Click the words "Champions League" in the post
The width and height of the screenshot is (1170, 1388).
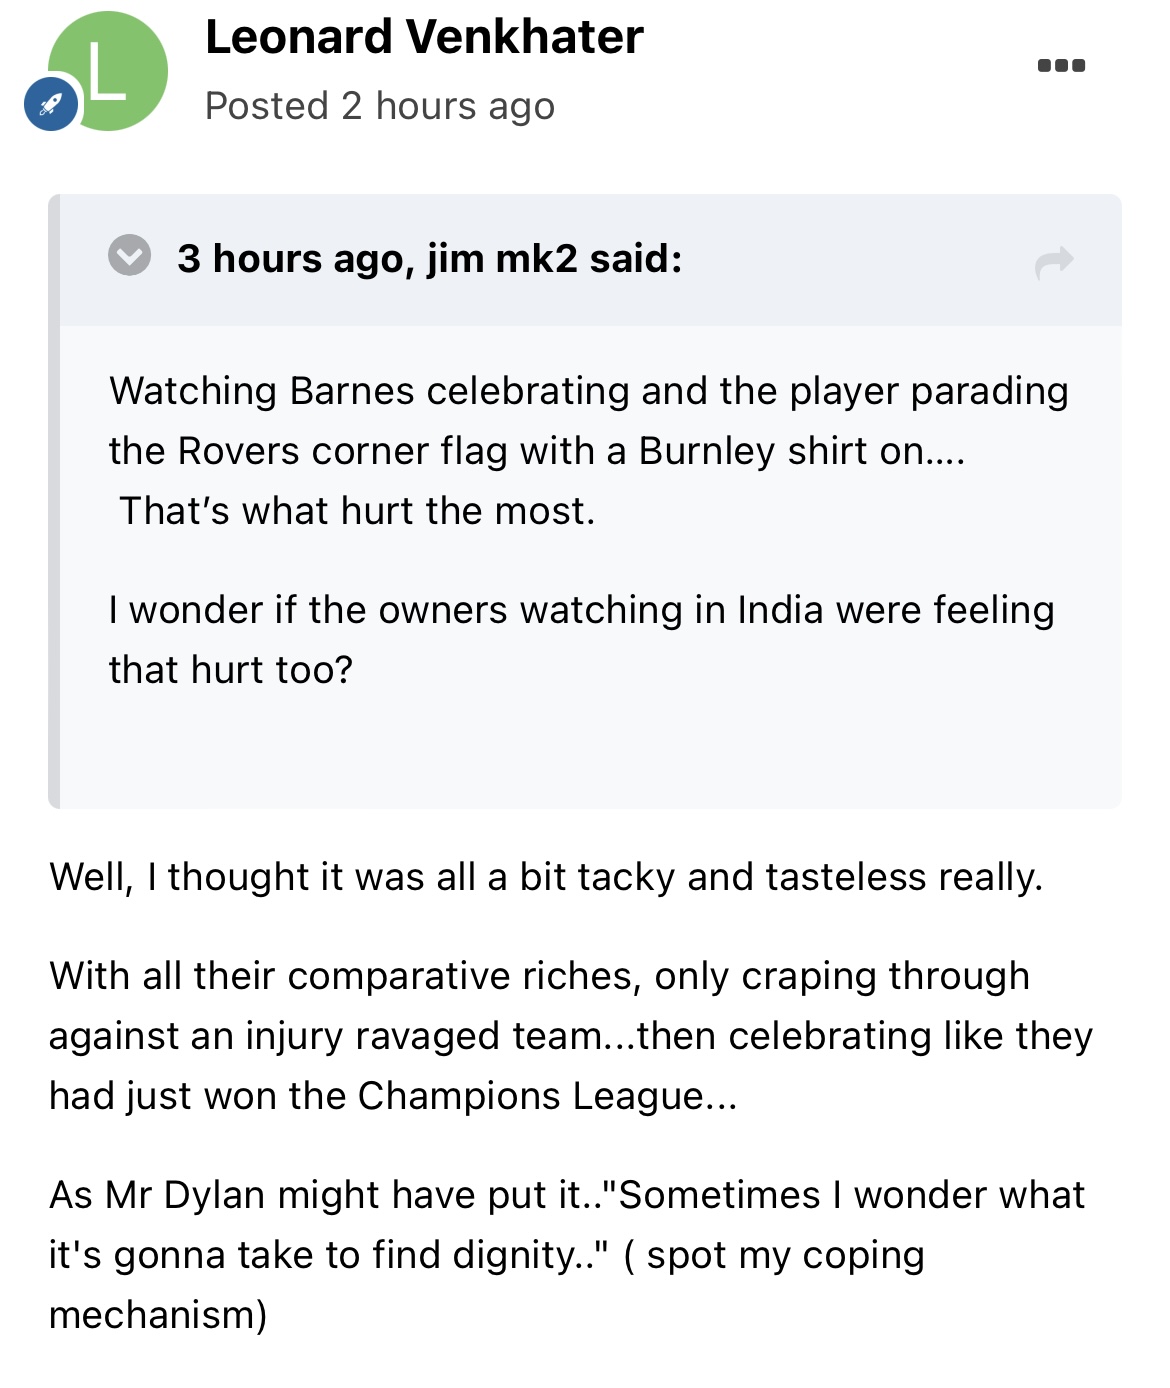[x=531, y=1096]
